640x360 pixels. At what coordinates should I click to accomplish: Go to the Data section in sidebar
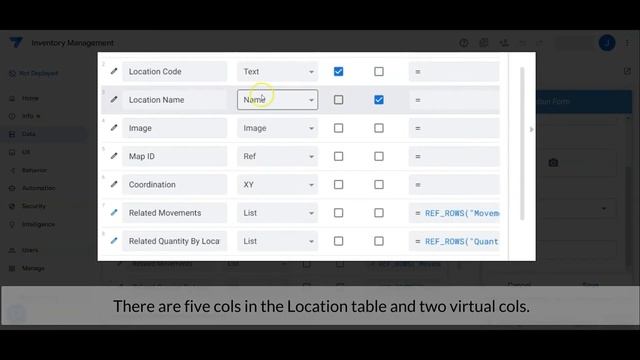[x=29, y=134]
